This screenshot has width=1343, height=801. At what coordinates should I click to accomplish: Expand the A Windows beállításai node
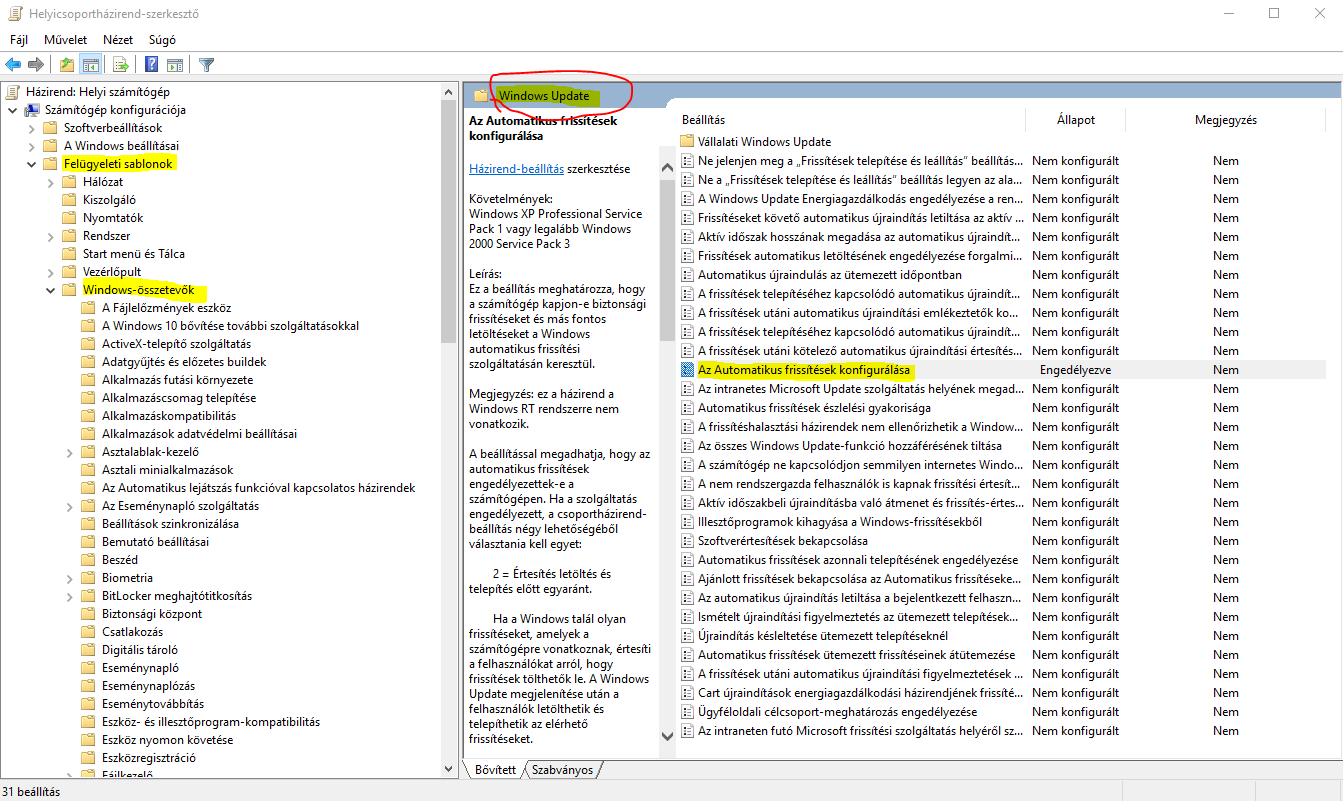coord(32,146)
